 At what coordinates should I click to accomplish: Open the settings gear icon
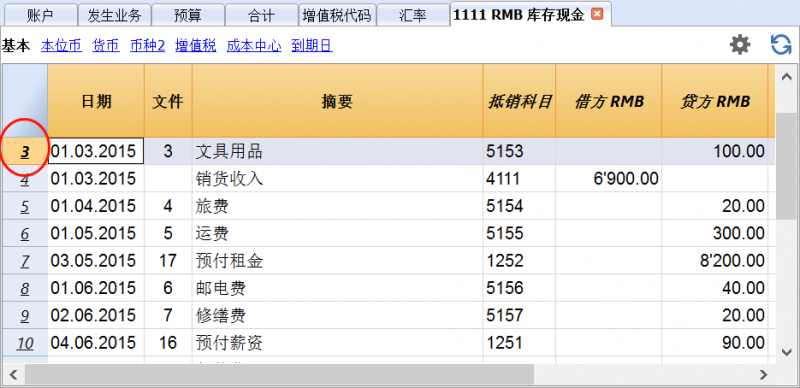point(740,45)
